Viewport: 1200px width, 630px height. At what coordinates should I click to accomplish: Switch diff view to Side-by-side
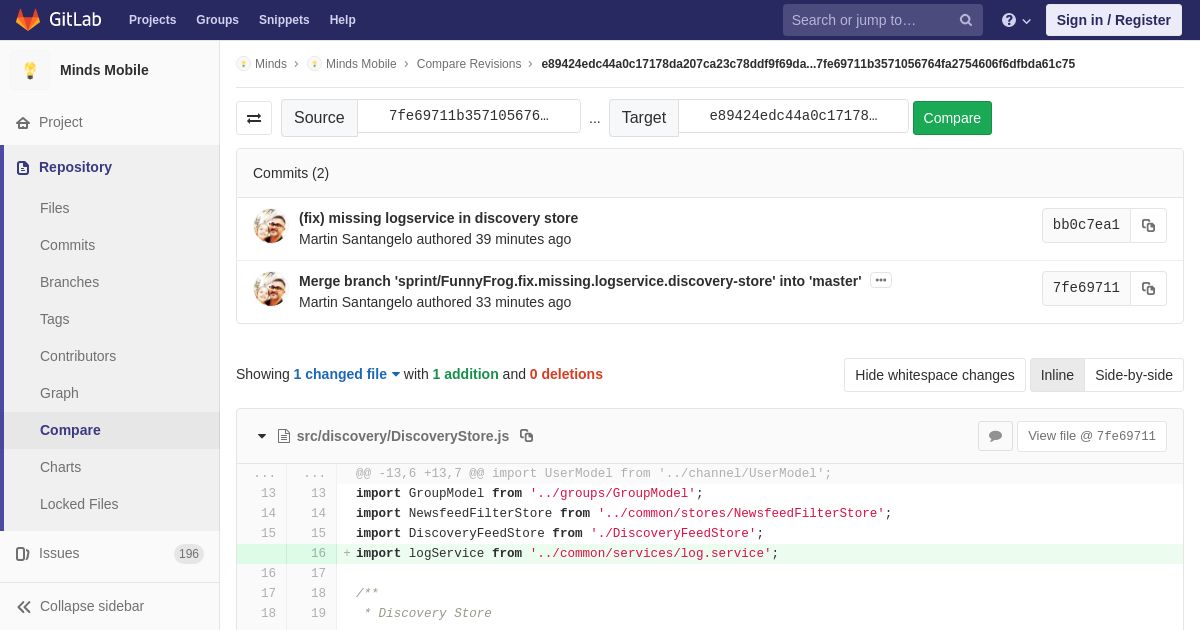pyautogui.click(x=1133, y=375)
